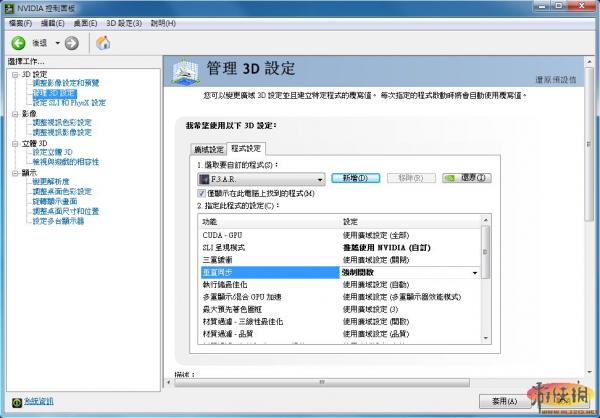
Task: Select 變更解析度 in the task tree
Action: pos(56,181)
